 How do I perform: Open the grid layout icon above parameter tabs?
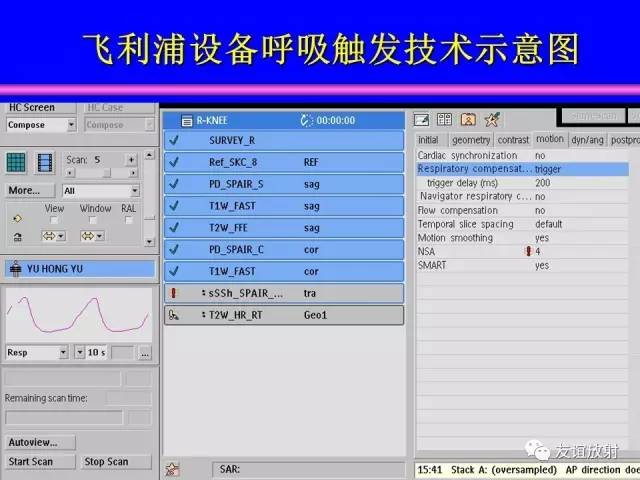[x=444, y=119]
